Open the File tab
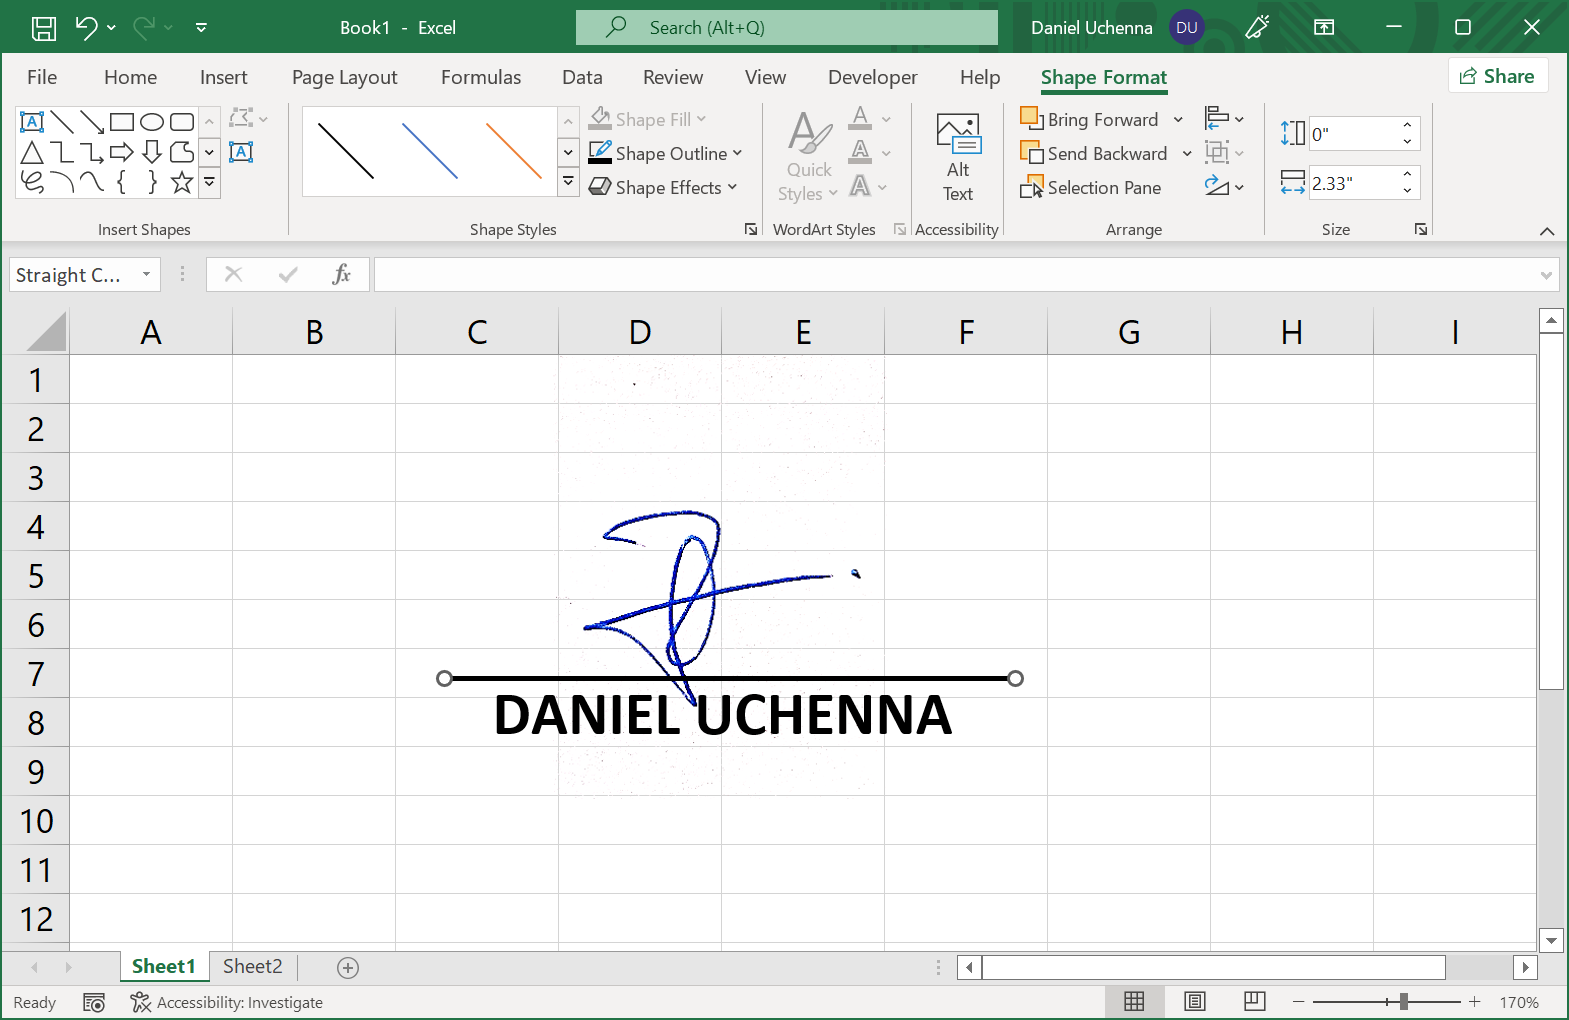Screen dimensions: 1569x1020 coord(42,77)
